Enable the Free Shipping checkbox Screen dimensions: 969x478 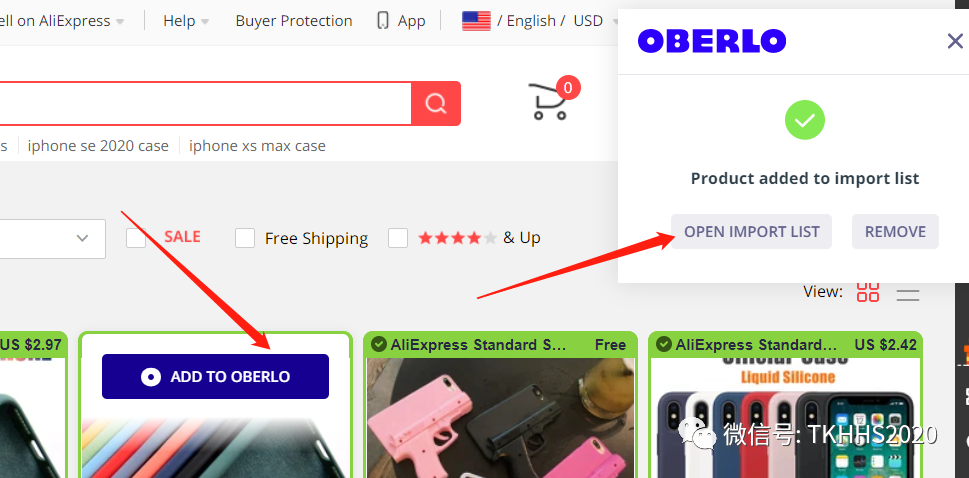coord(245,238)
